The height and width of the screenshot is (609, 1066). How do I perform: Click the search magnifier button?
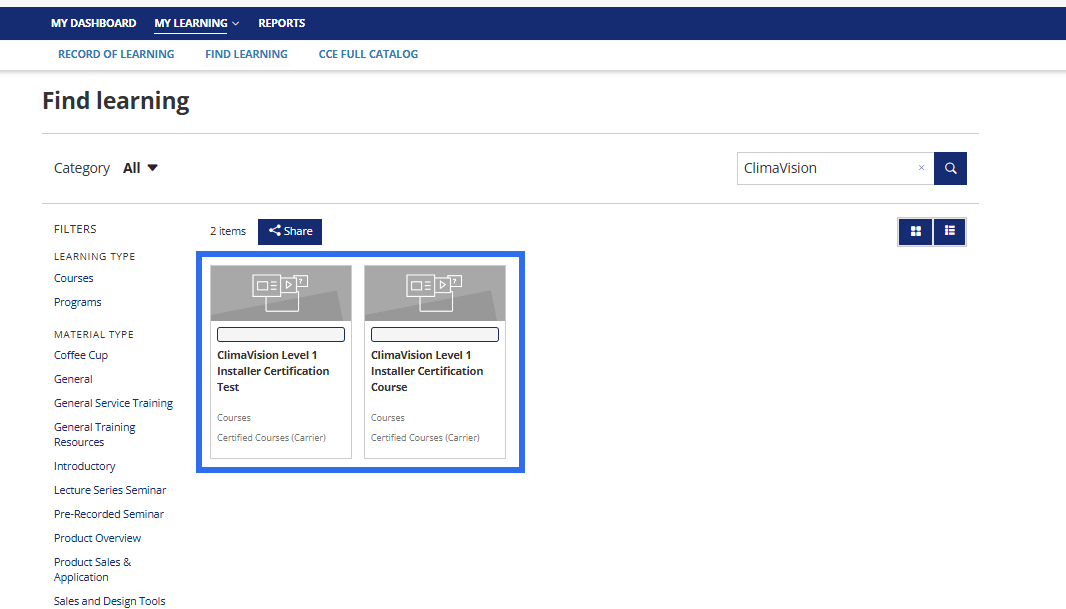[950, 169]
